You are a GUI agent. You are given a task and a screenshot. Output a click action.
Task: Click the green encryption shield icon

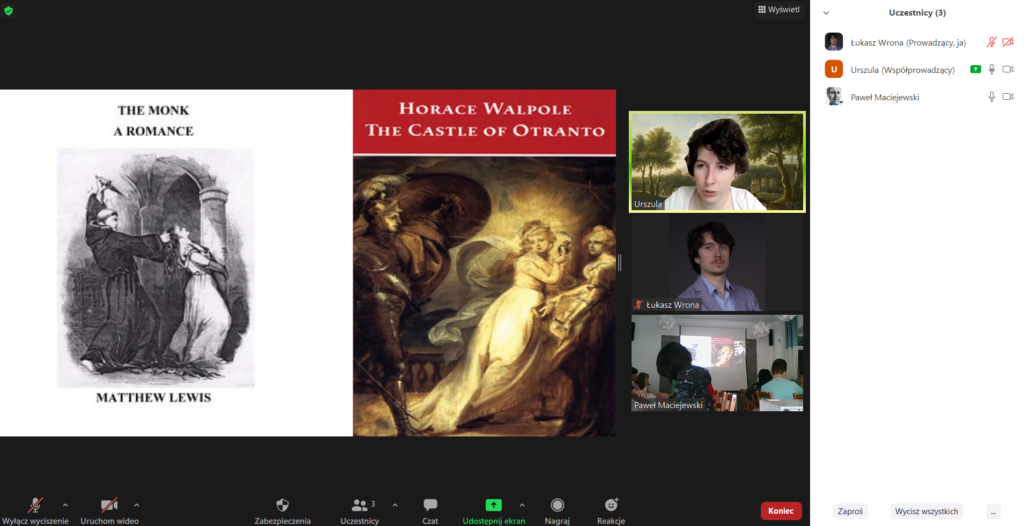coord(9,10)
